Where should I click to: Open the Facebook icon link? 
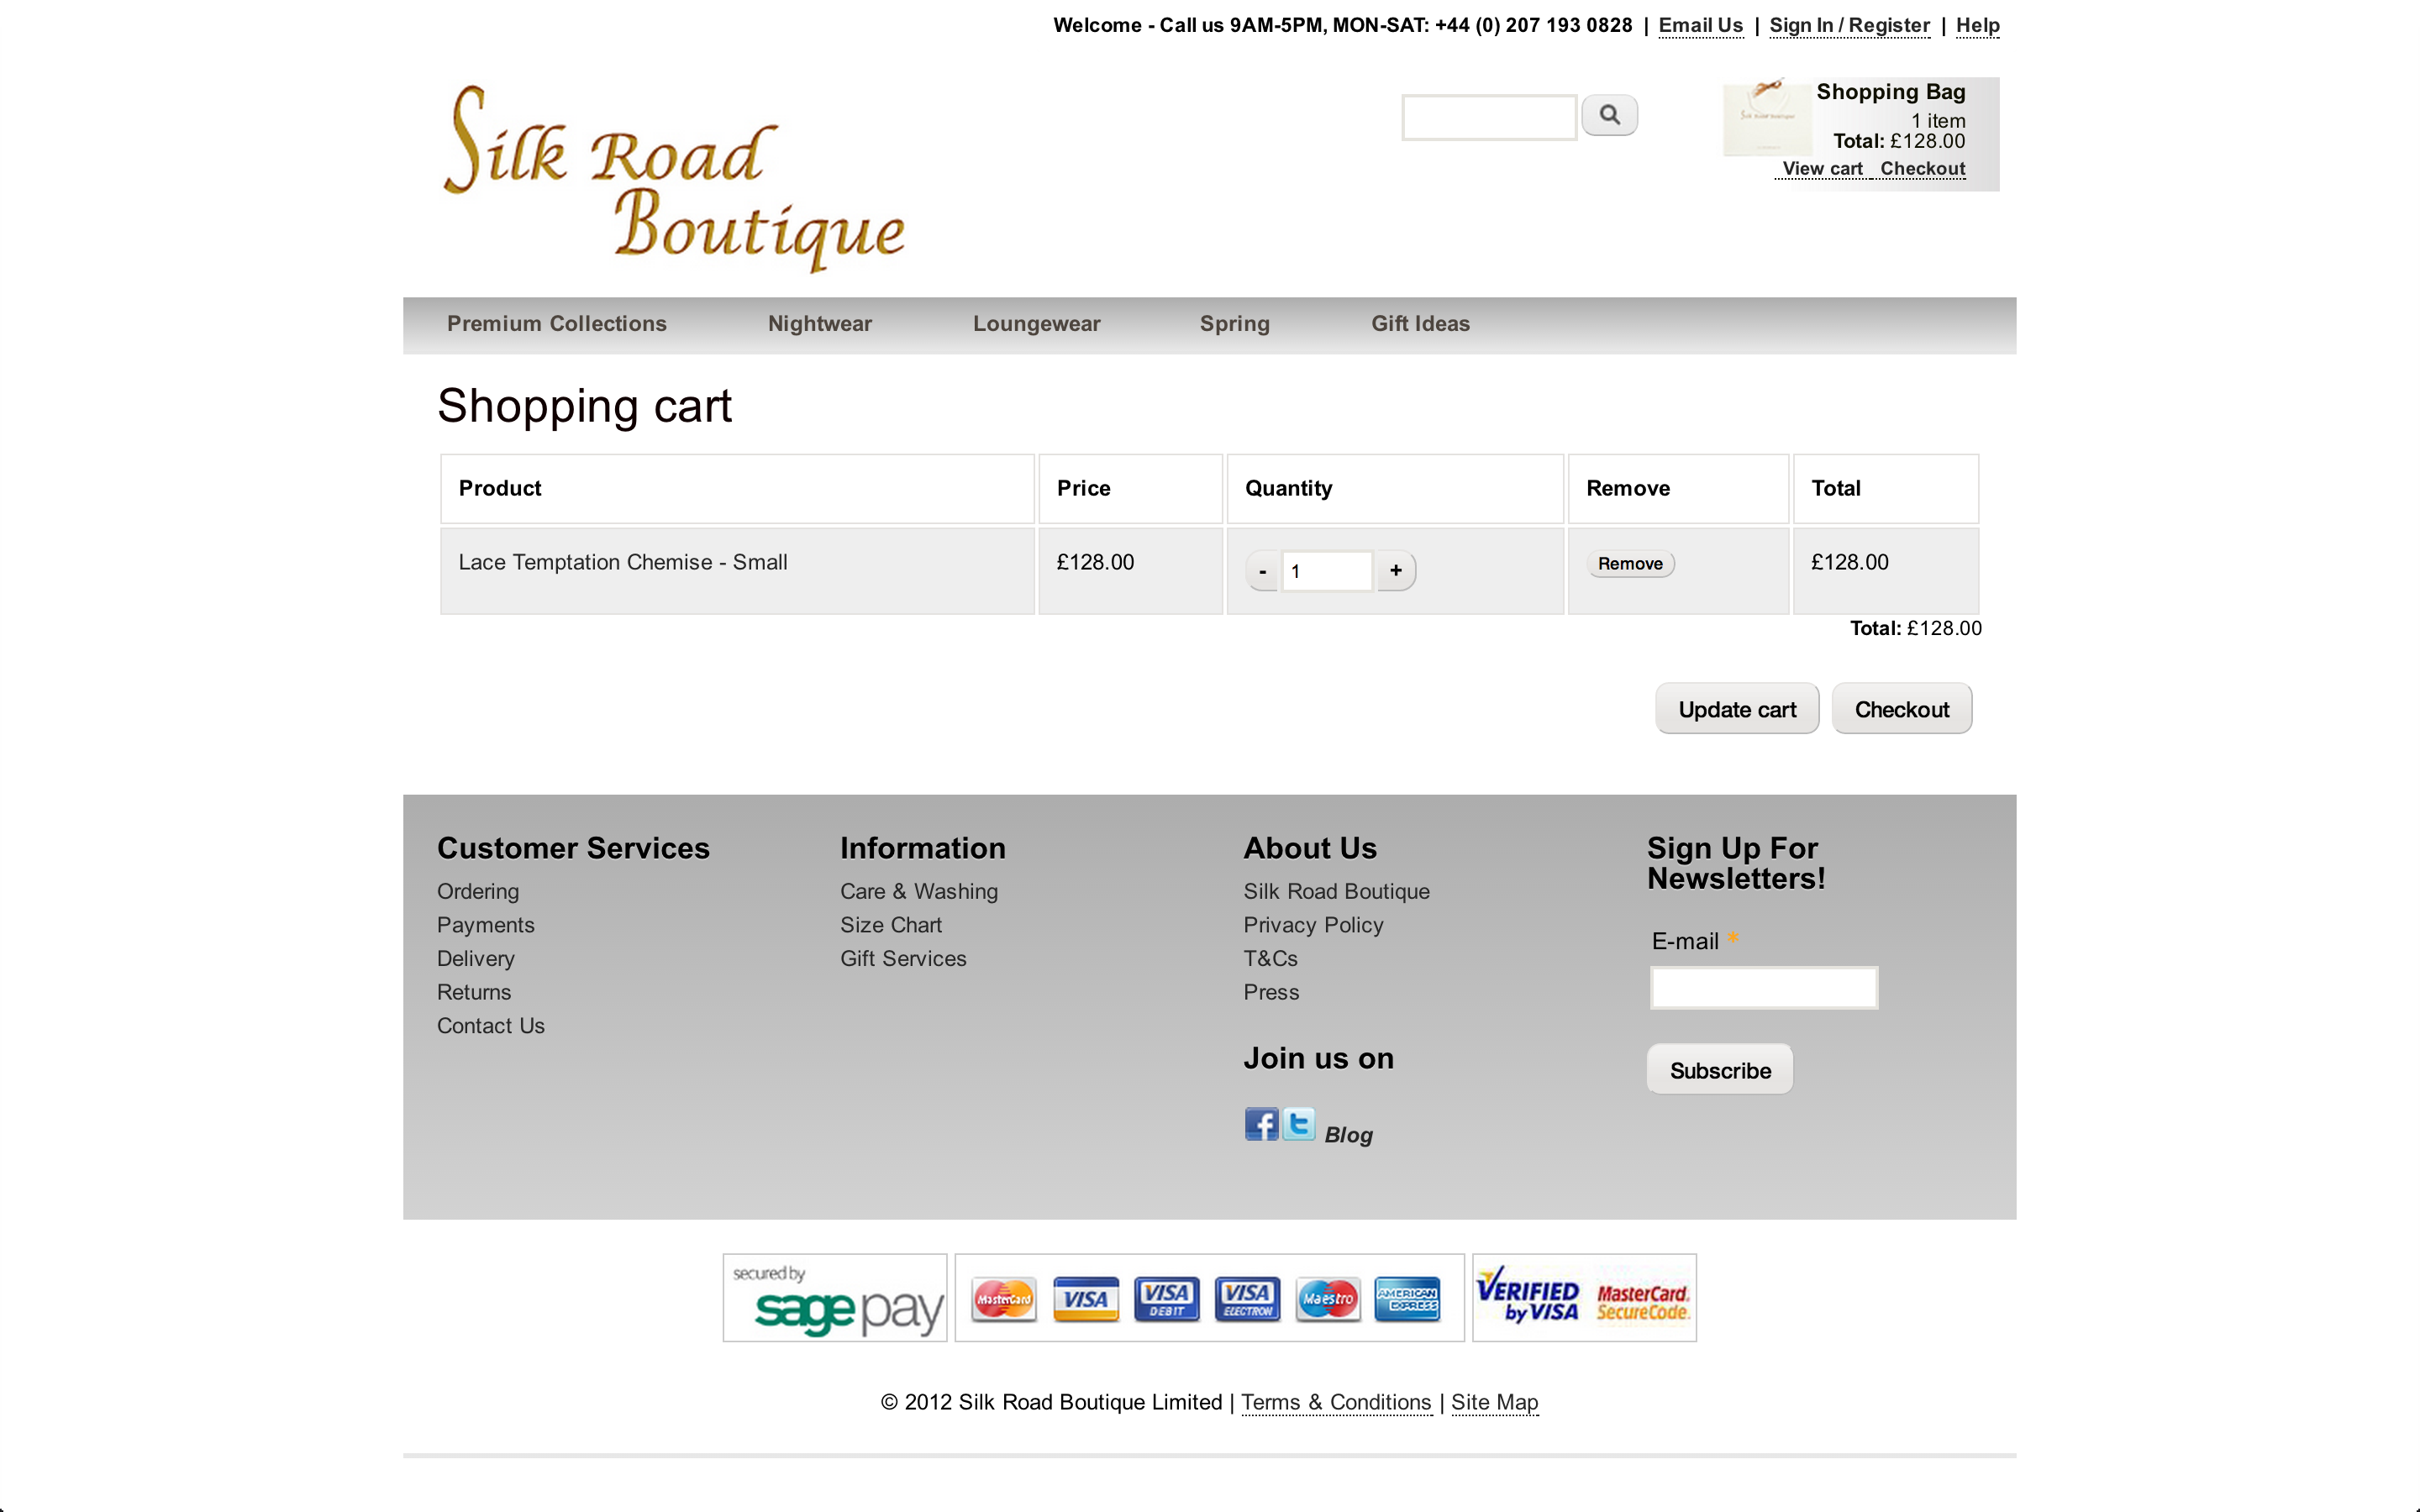click(1261, 1124)
